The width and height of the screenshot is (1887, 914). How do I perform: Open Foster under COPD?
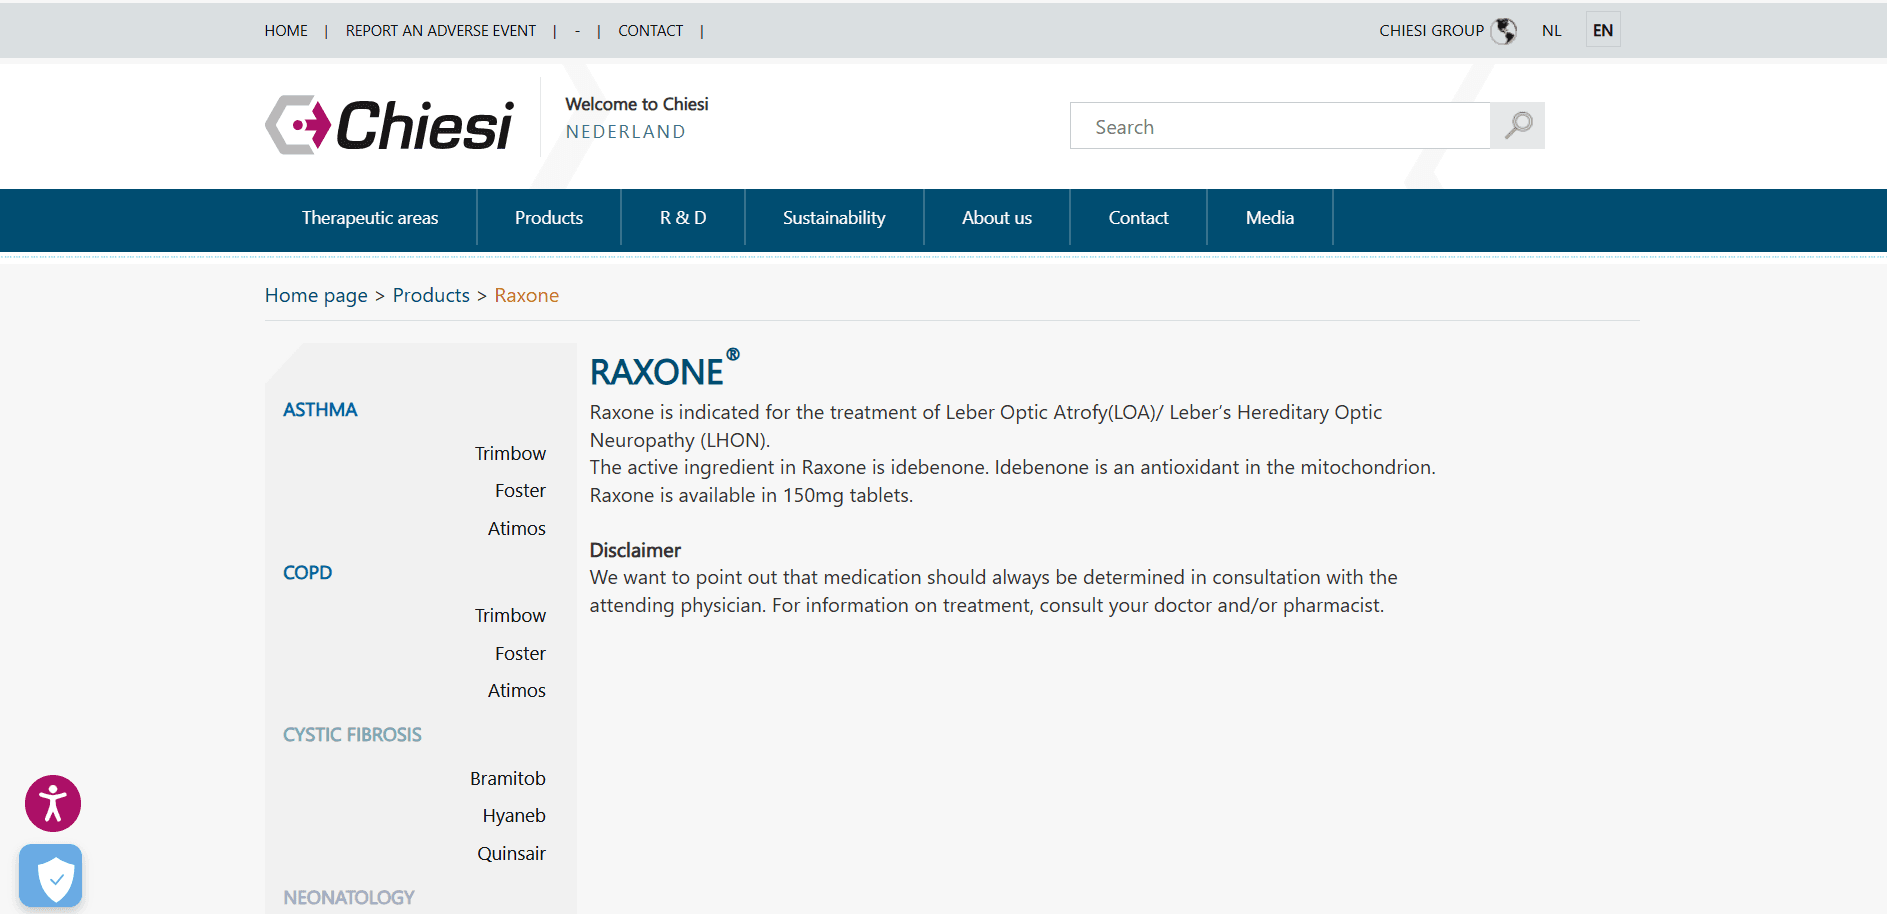pyautogui.click(x=520, y=654)
